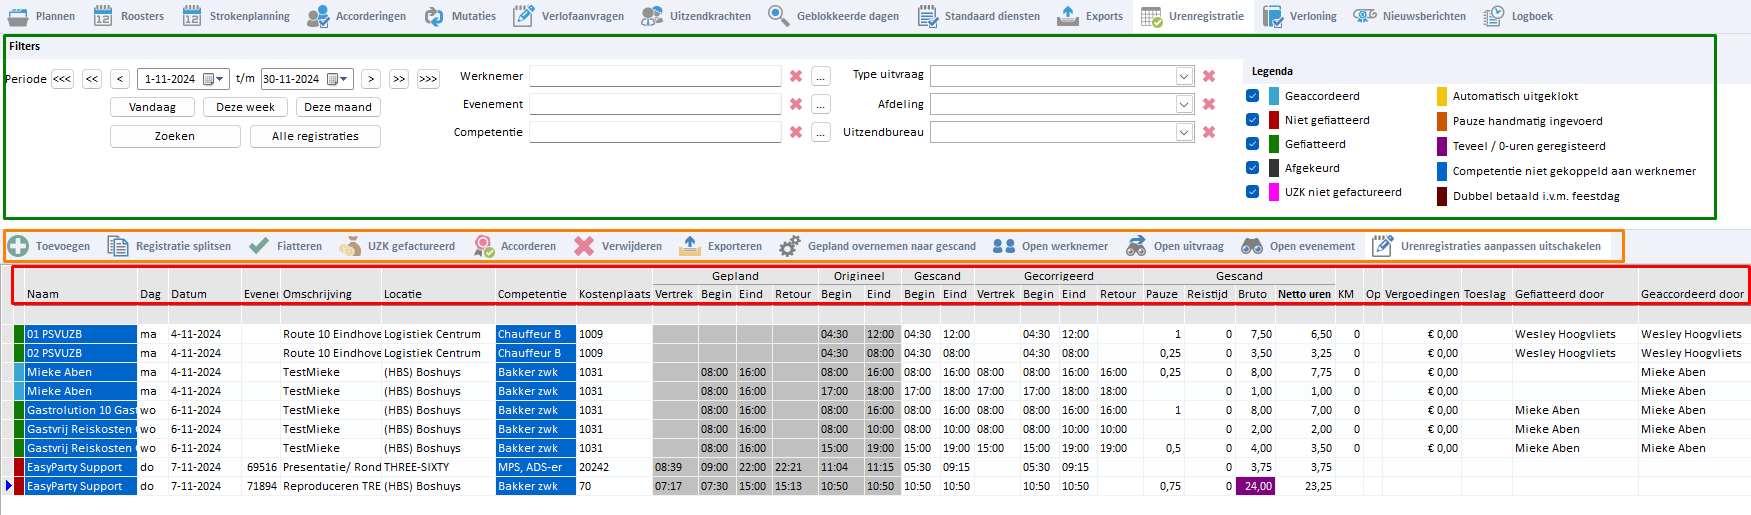Image resolution: width=1751 pixels, height=515 pixels.
Task: Jump forward with the >>> period button
Action: [x=428, y=79]
